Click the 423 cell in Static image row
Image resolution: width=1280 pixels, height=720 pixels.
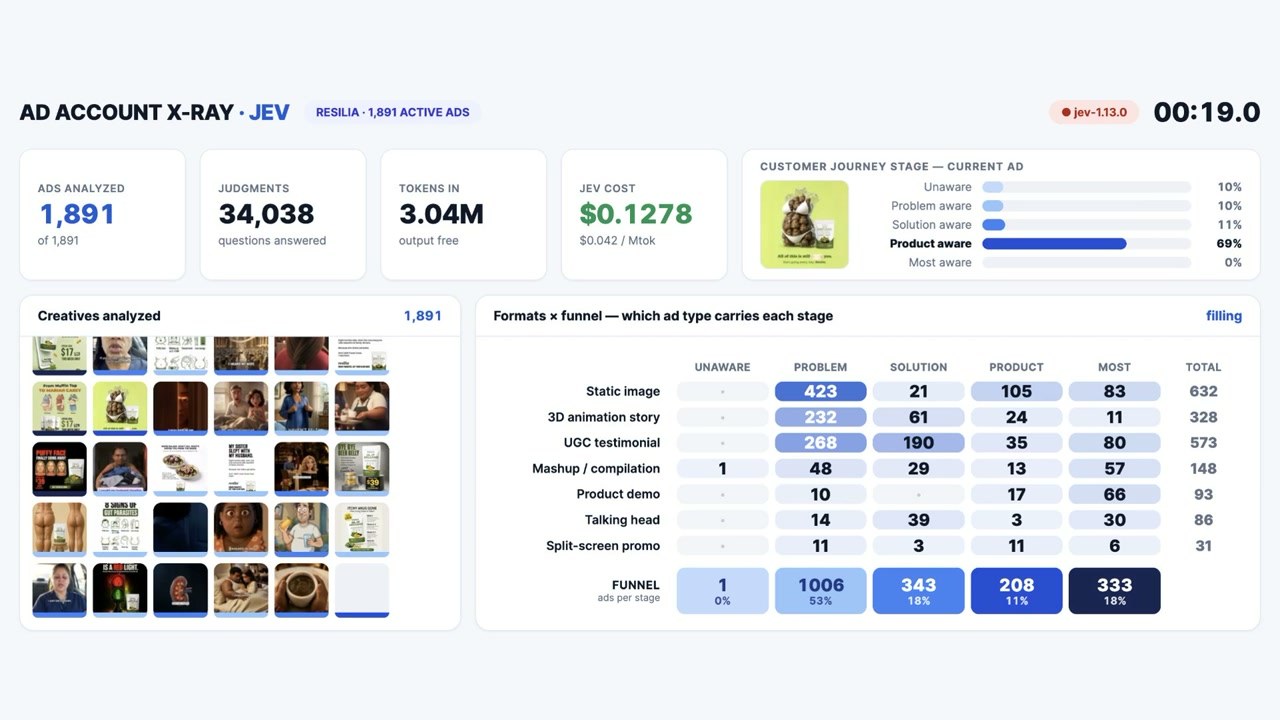(x=821, y=392)
